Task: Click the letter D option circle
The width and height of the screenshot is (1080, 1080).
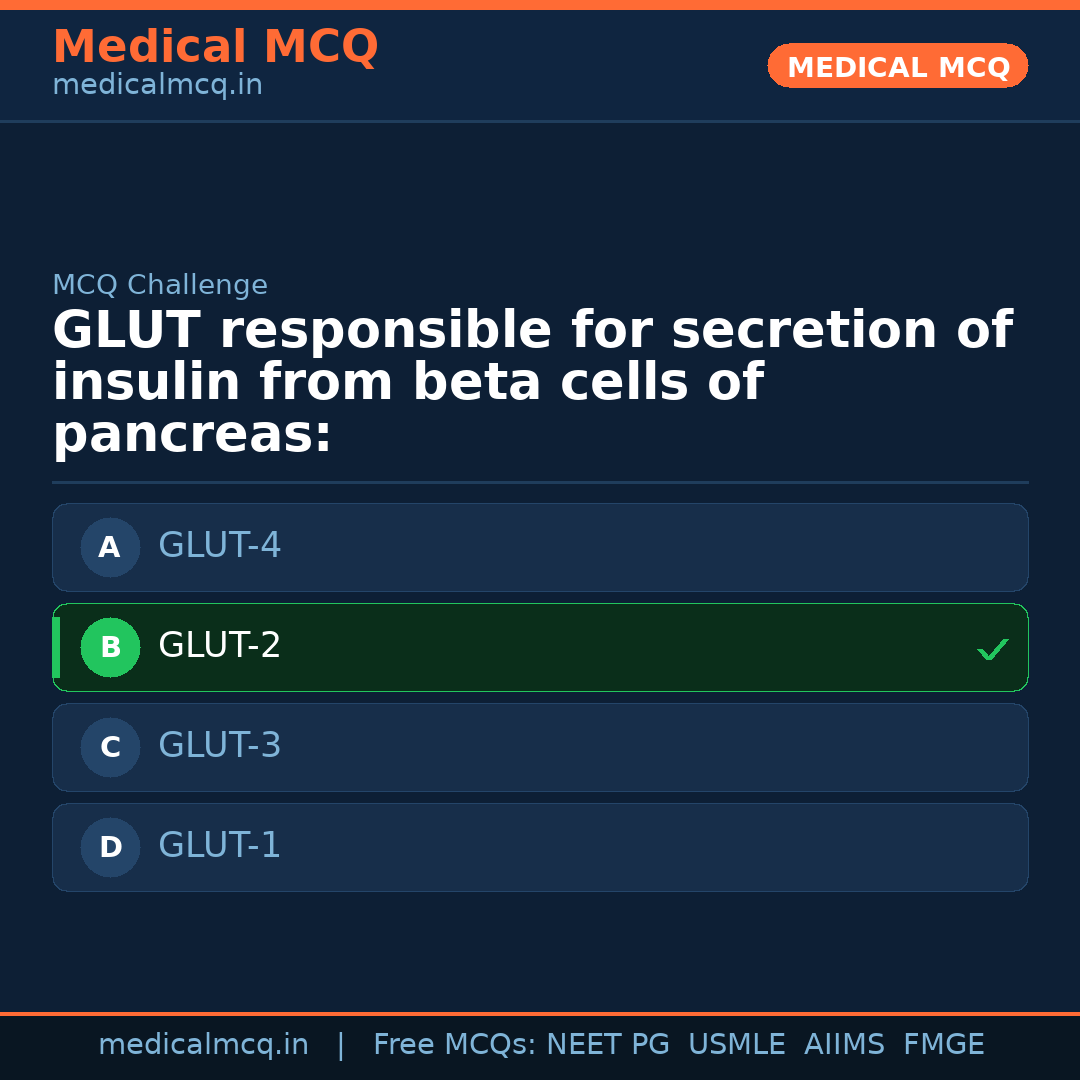Action: pyautogui.click(x=110, y=847)
